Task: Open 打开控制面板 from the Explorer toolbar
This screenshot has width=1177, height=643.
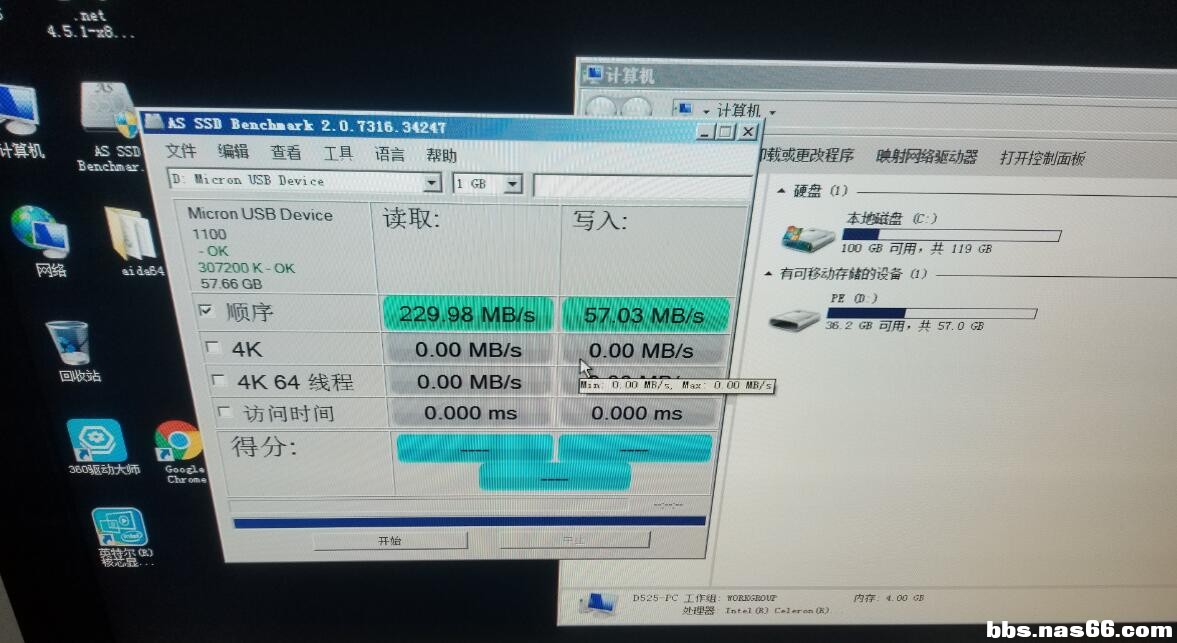Action: click(1043, 157)
